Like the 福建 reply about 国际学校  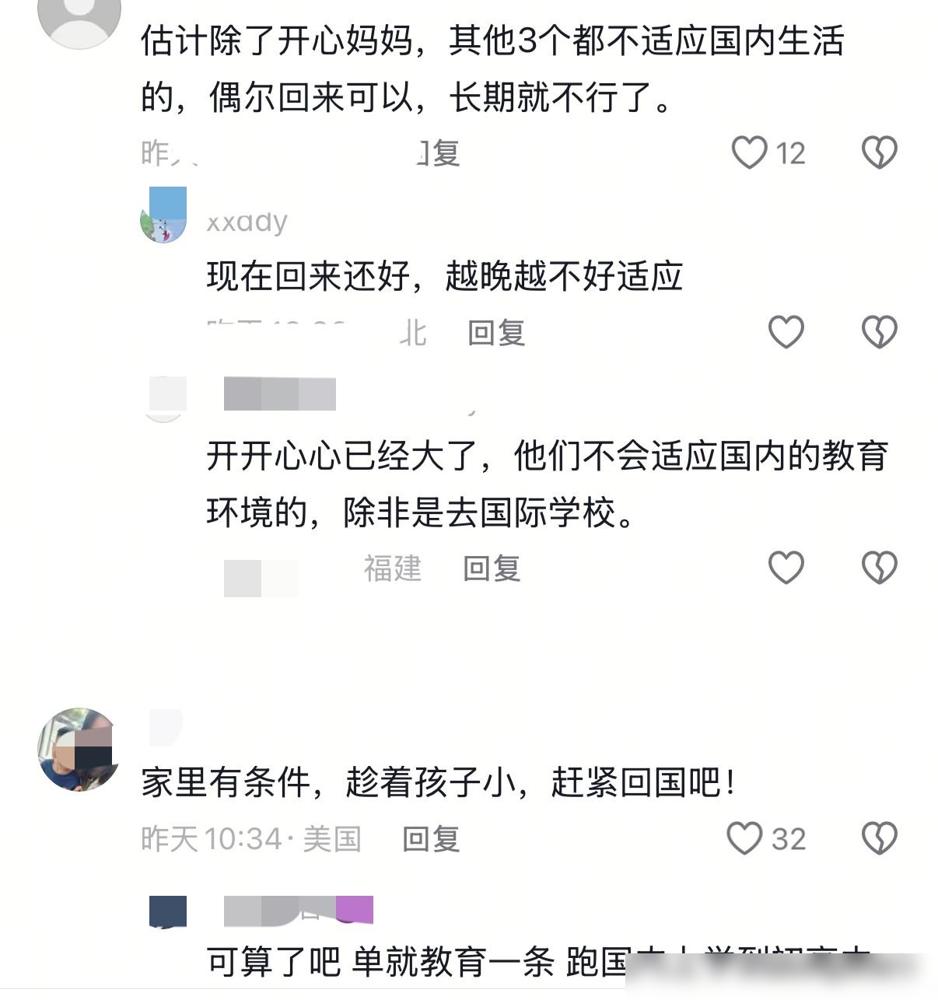(786, 568)
